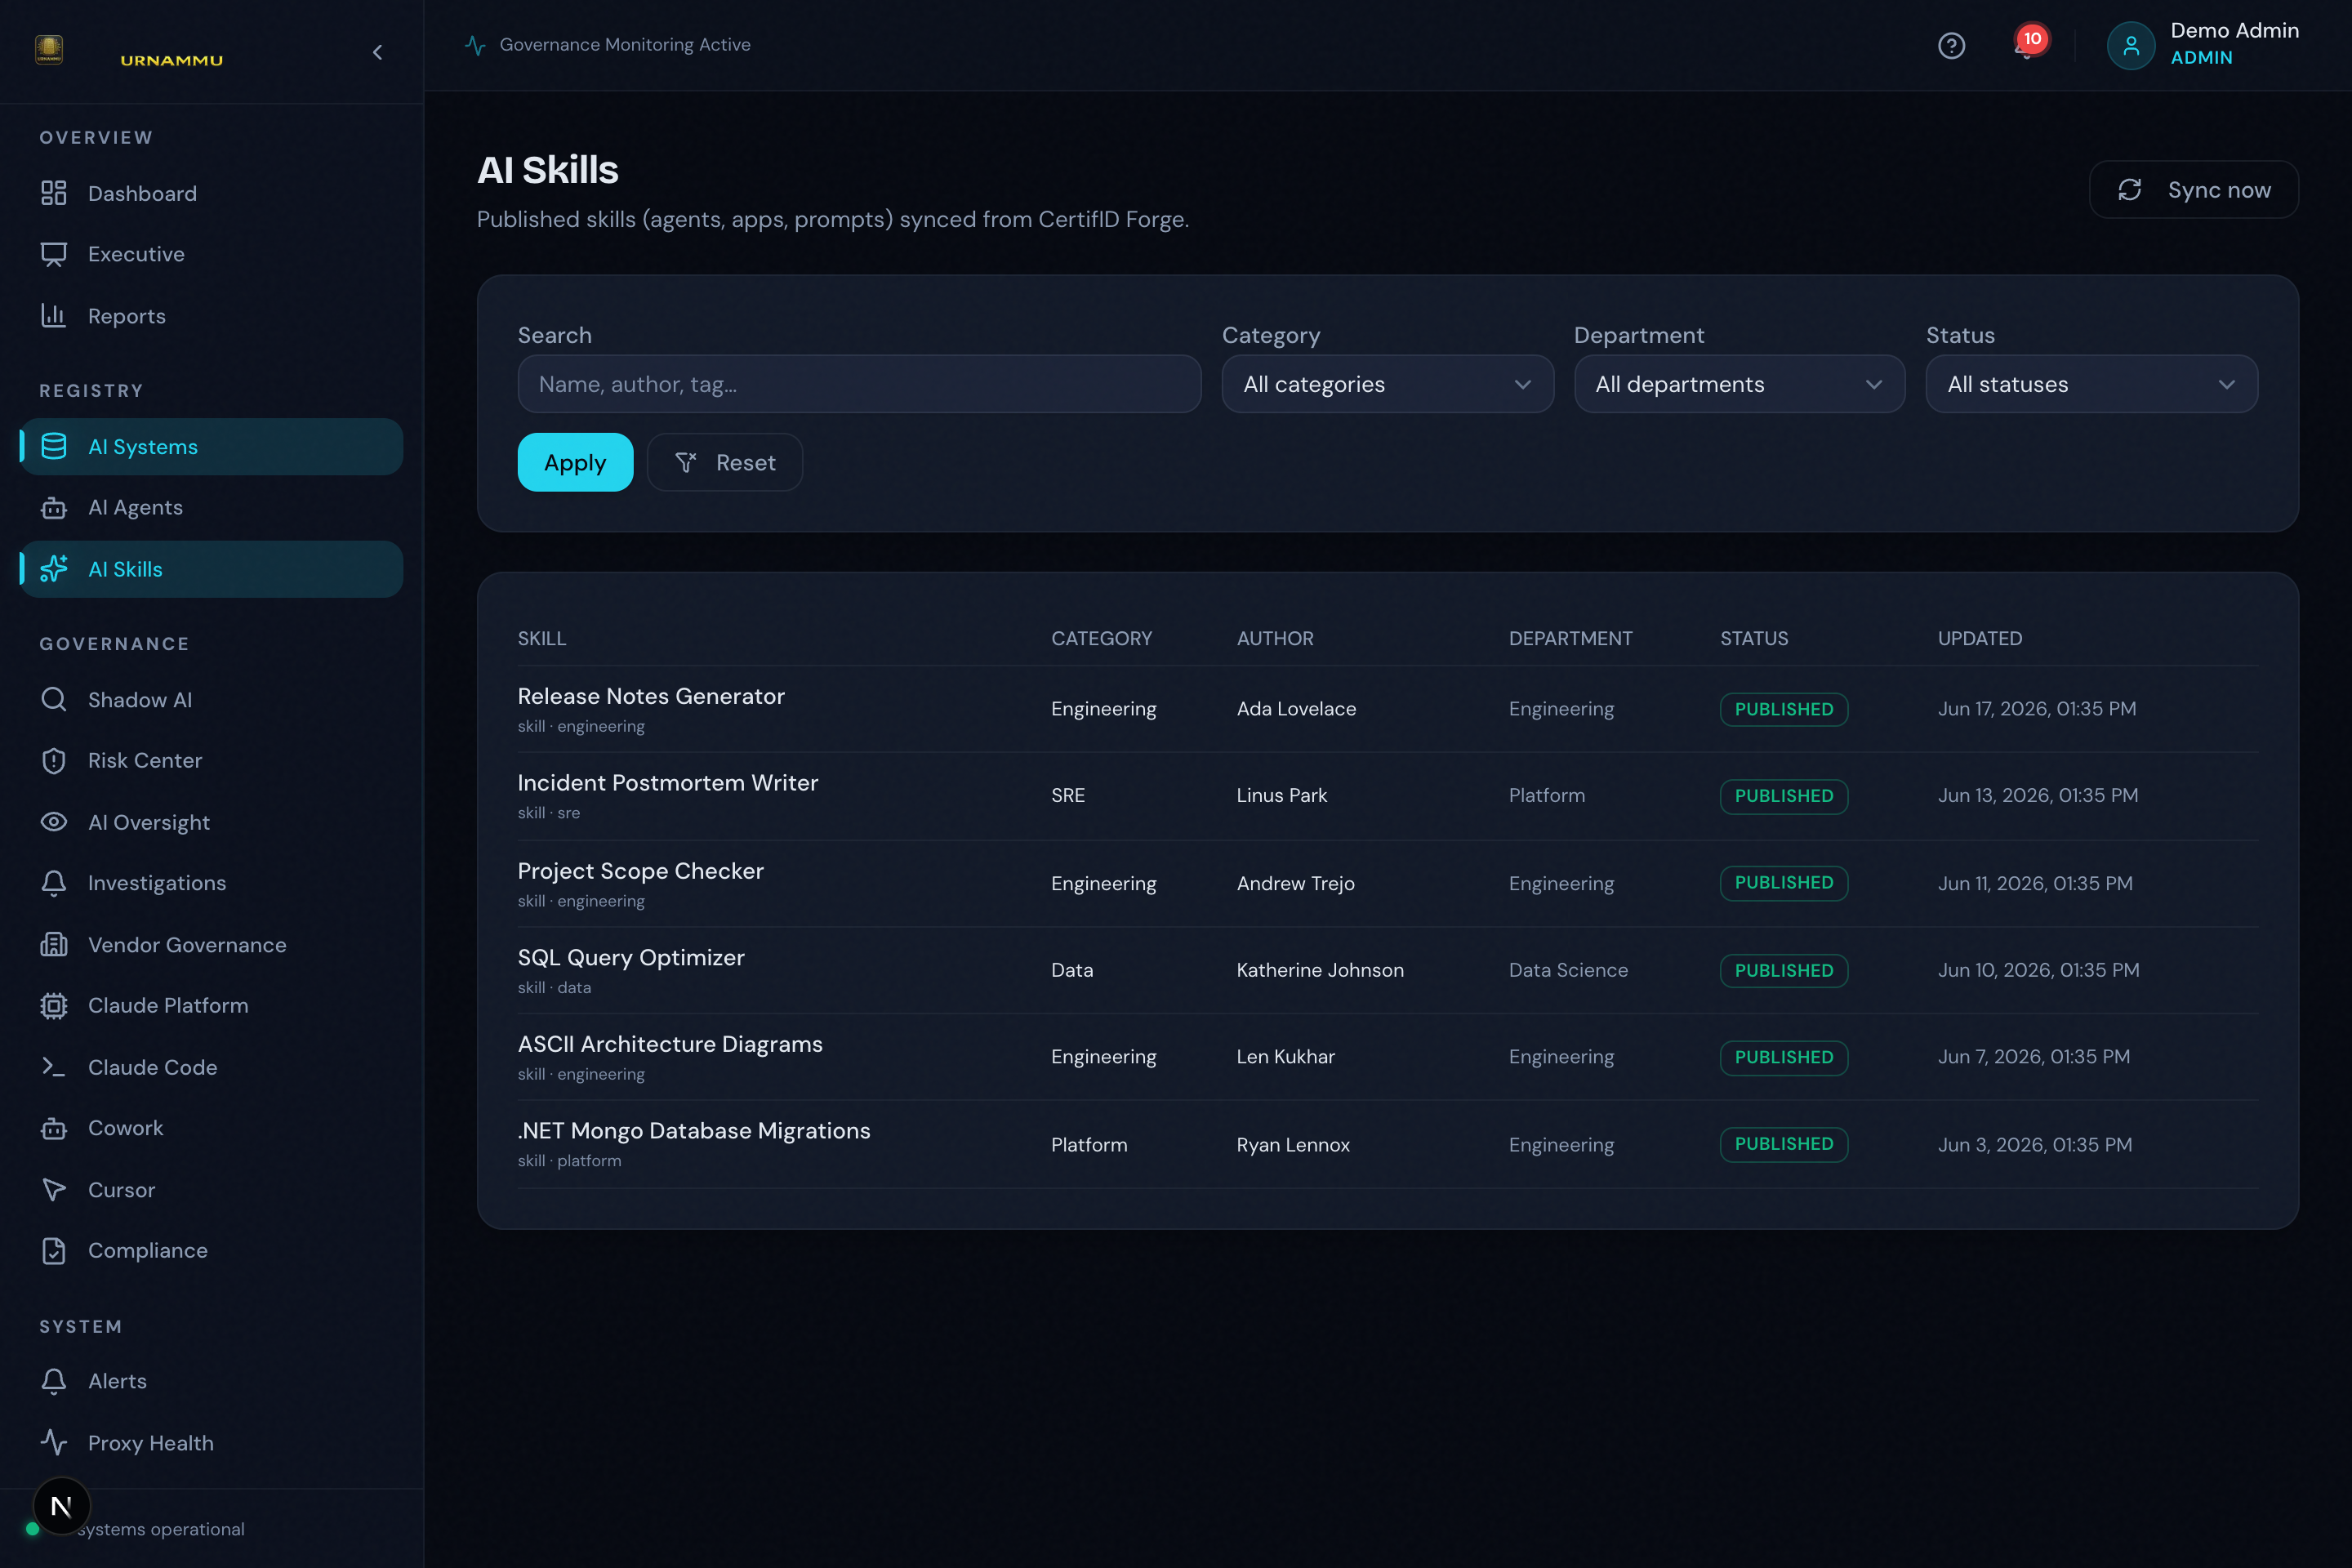
Task: Click author Katherine Johnson
Action: coord(1320,970)
